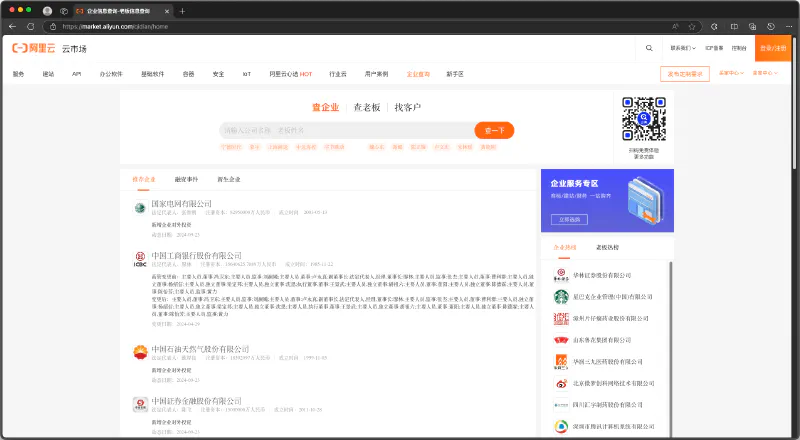Open the 基础软件 navigation menu
This screenshot has width=800, height=440.
[153, 74]
